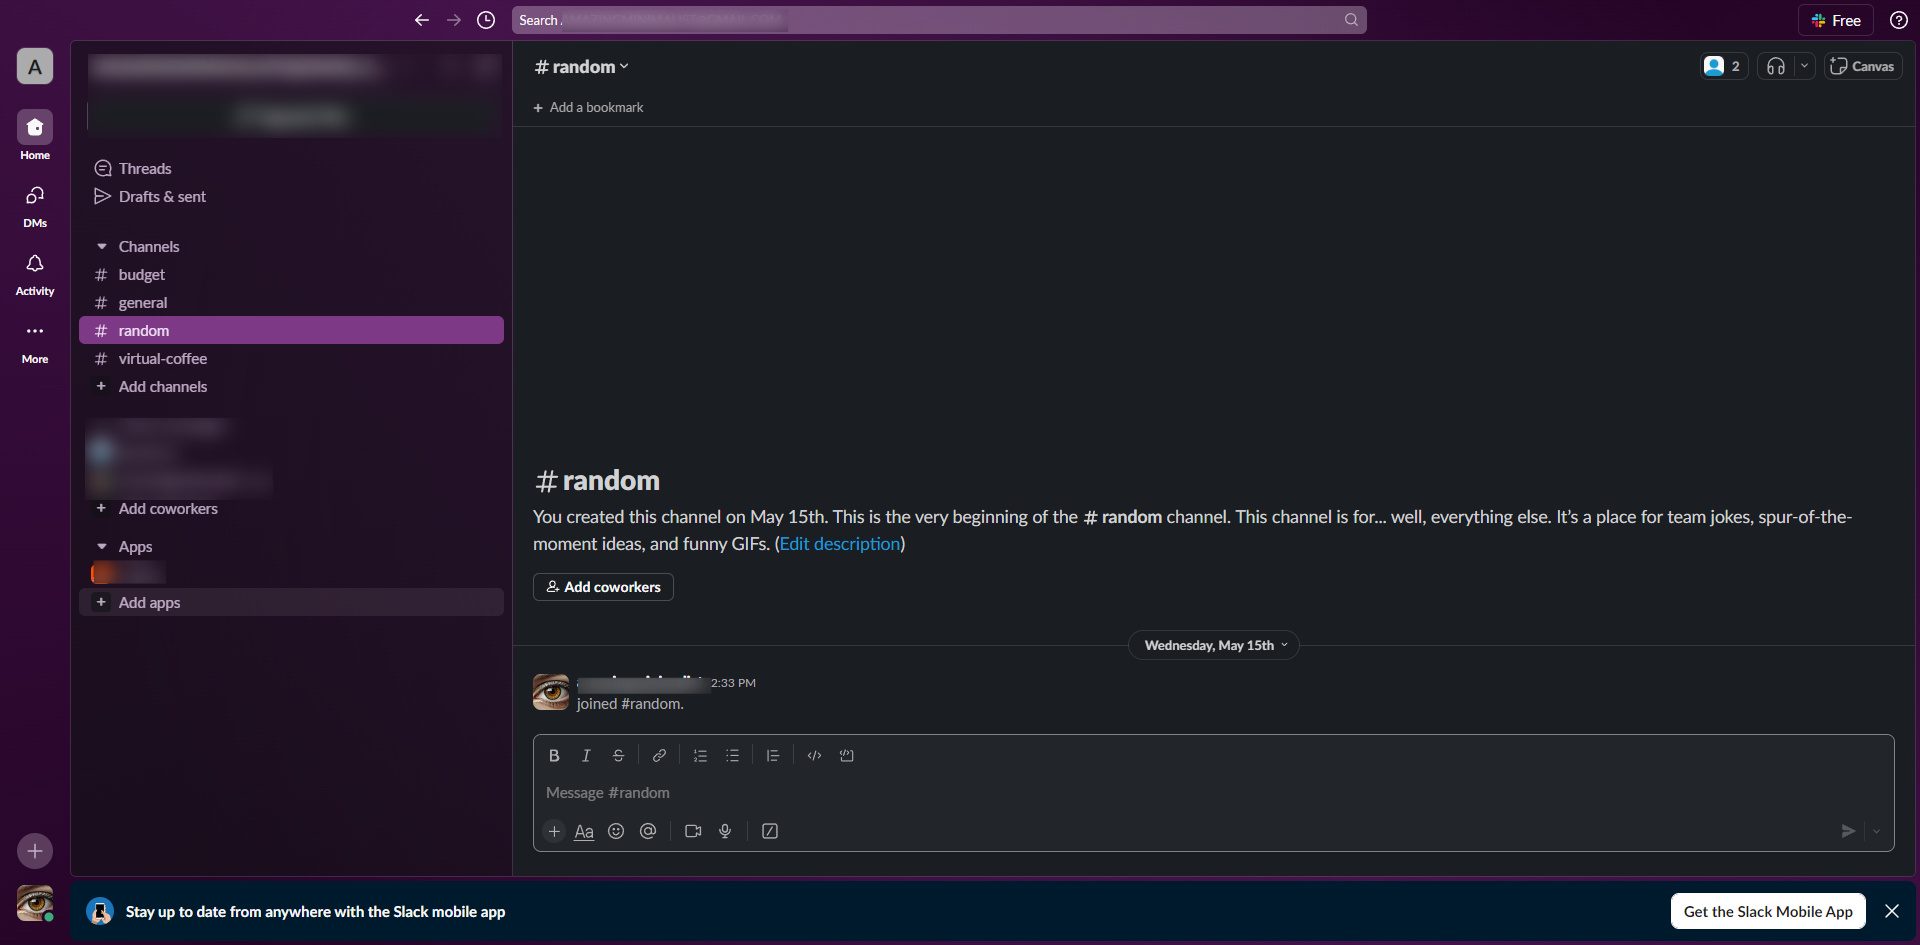Click the create new plus button

pyautogui.click(x=35, y=851)
